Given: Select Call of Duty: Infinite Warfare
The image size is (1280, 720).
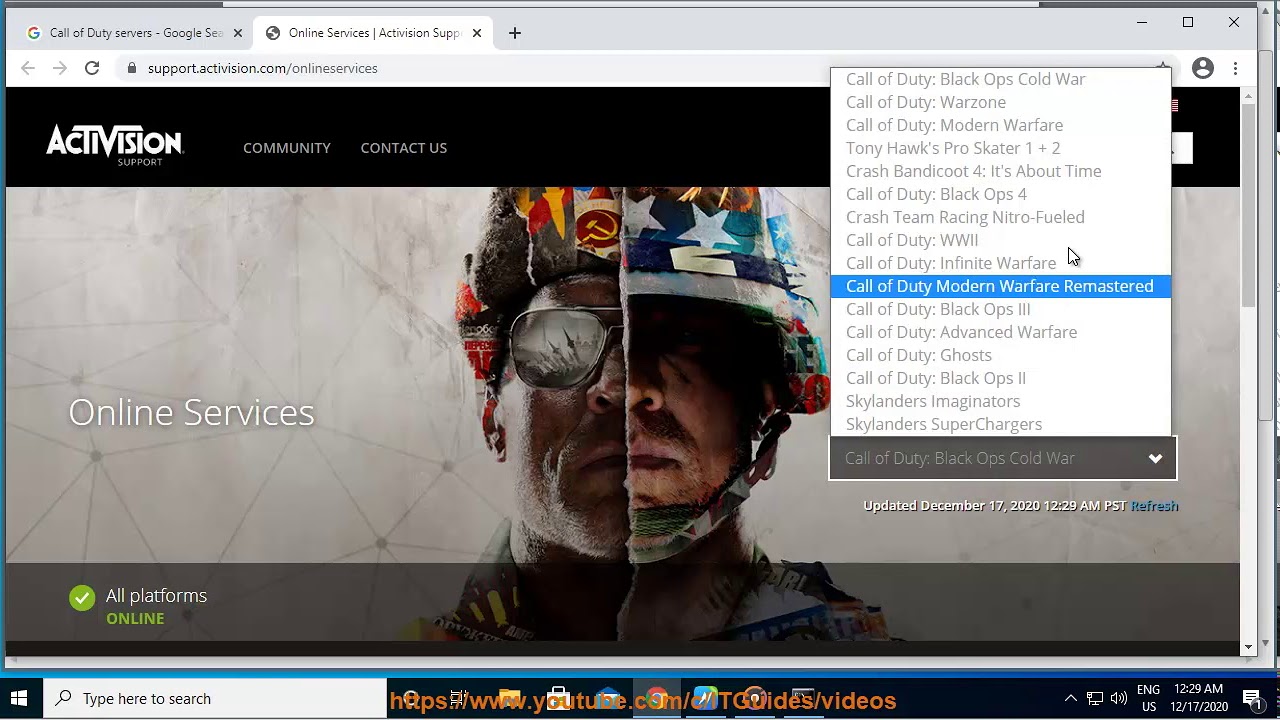Looking at the screenshot, I should 1000,263.
